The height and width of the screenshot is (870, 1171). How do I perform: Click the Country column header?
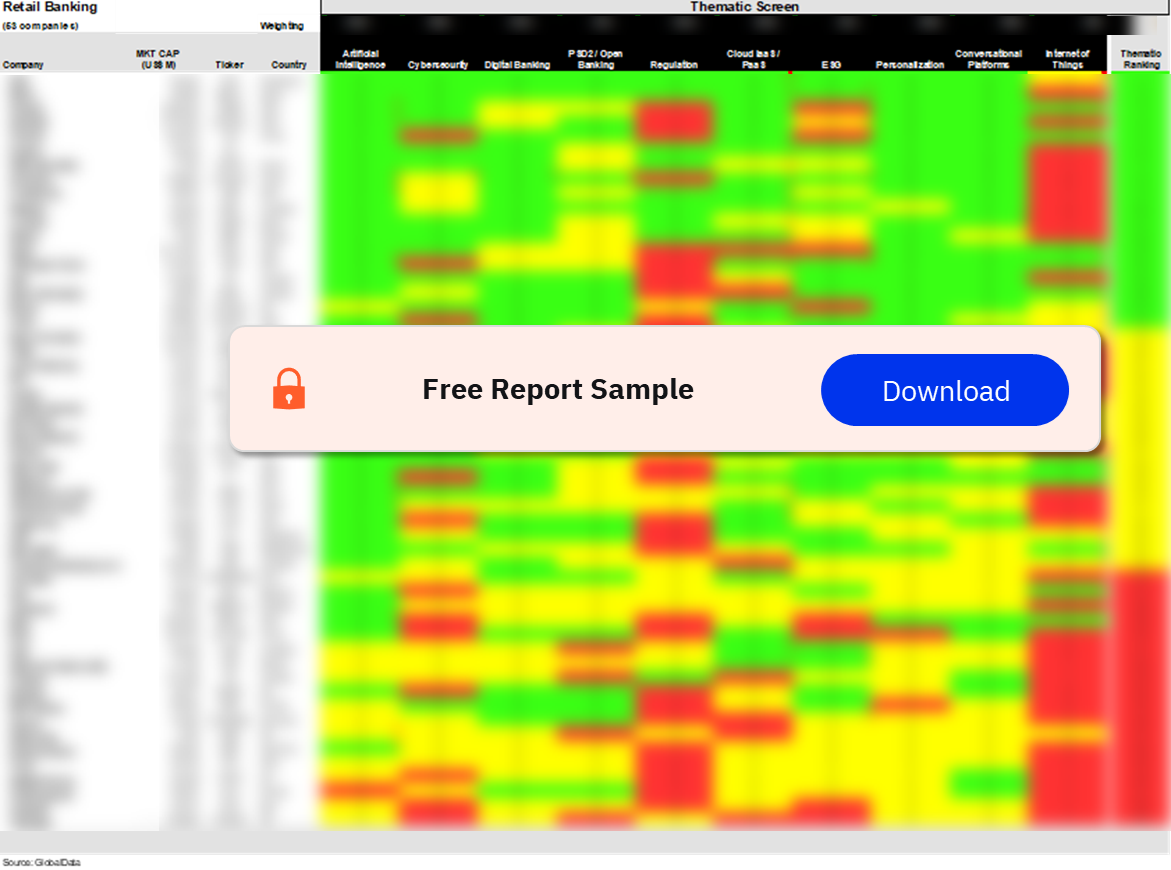(289, 65)
